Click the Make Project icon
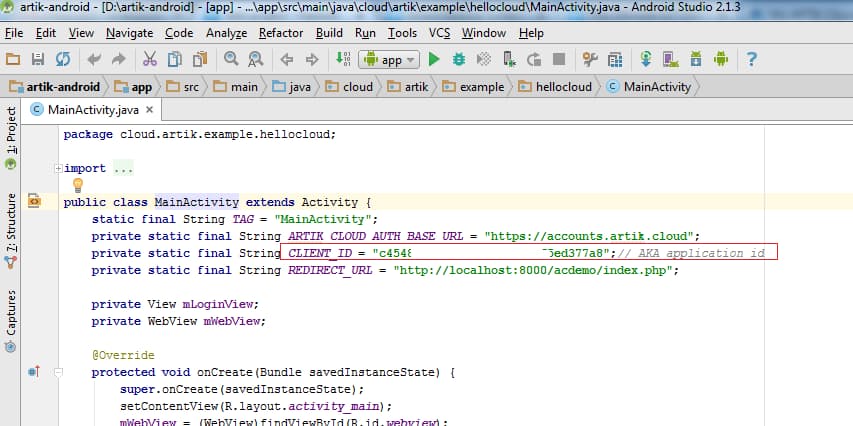 point(343,59)
